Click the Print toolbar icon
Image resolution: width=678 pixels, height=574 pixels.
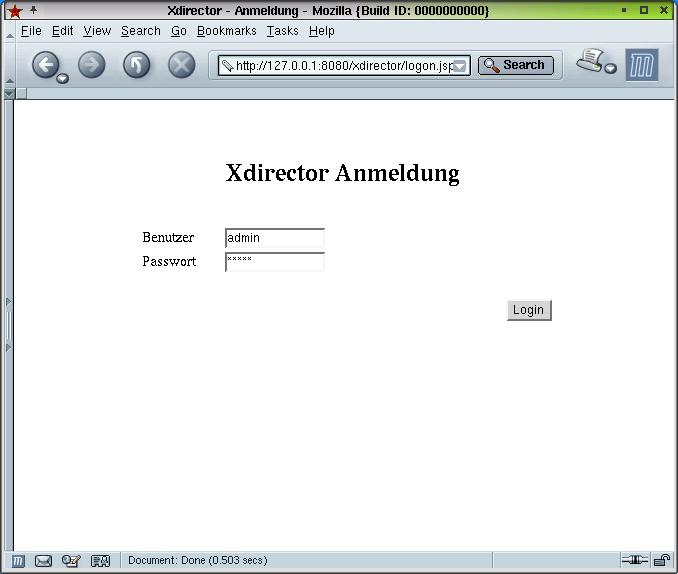pos(590,61)
